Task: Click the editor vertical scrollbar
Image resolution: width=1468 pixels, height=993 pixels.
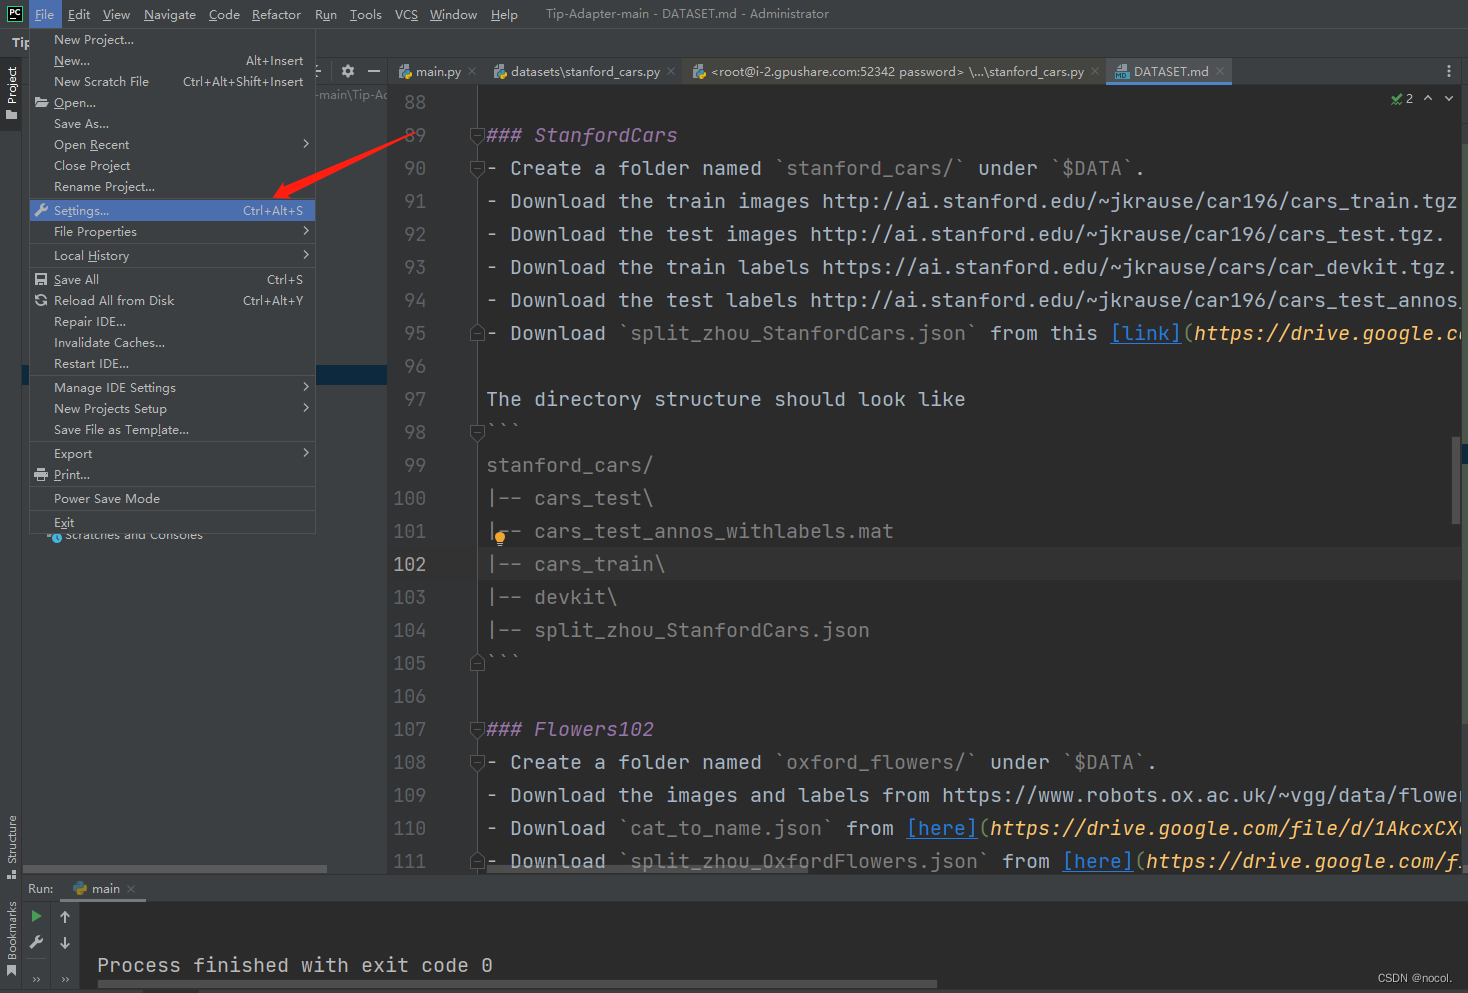Action: 1456,480
